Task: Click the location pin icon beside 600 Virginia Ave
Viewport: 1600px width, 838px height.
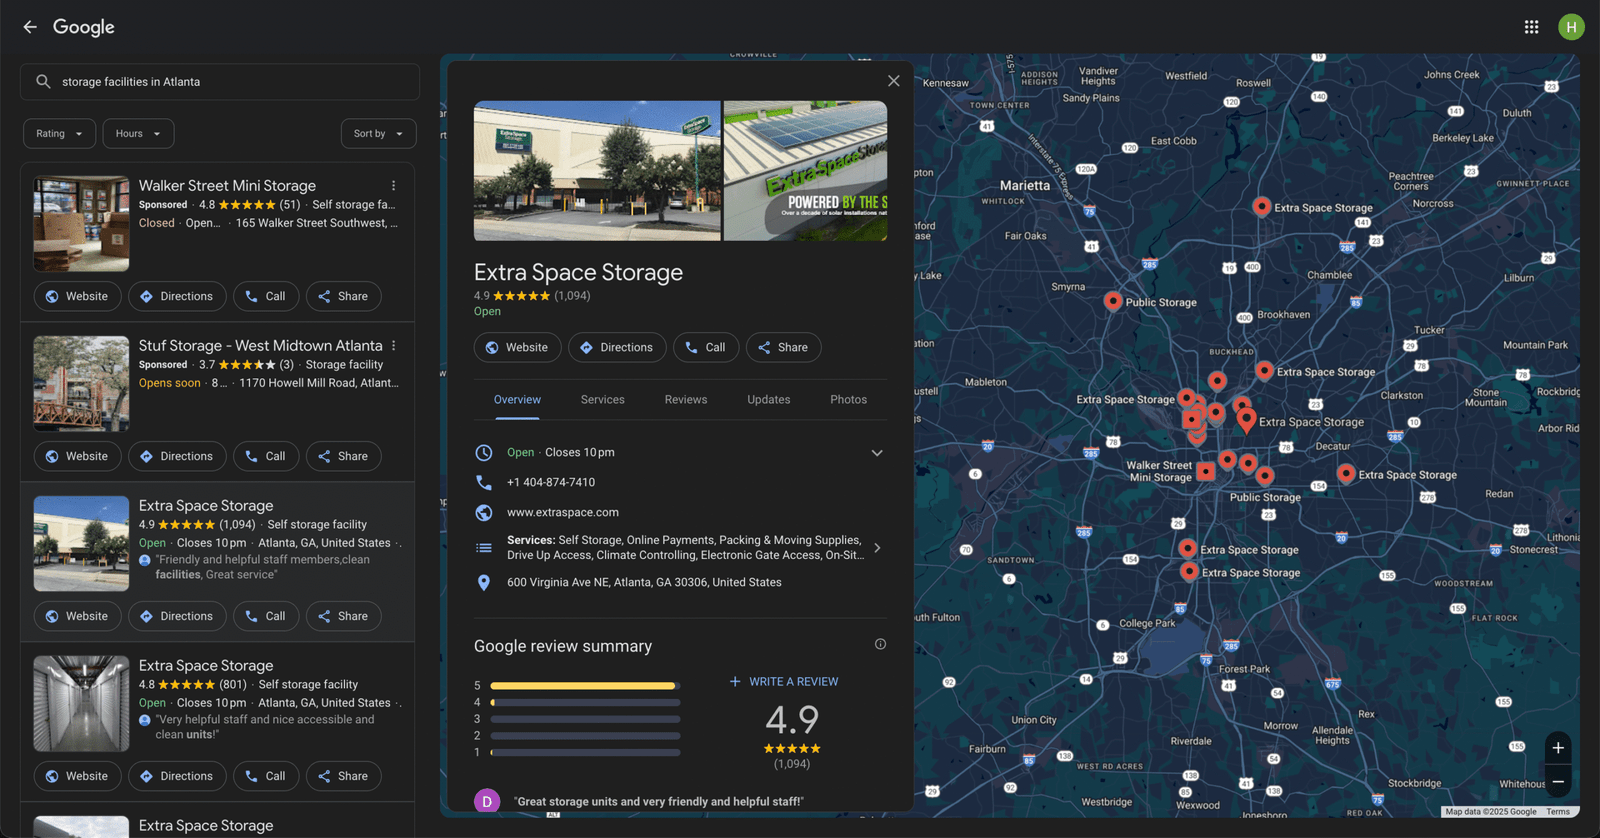Action: point(484,582)
